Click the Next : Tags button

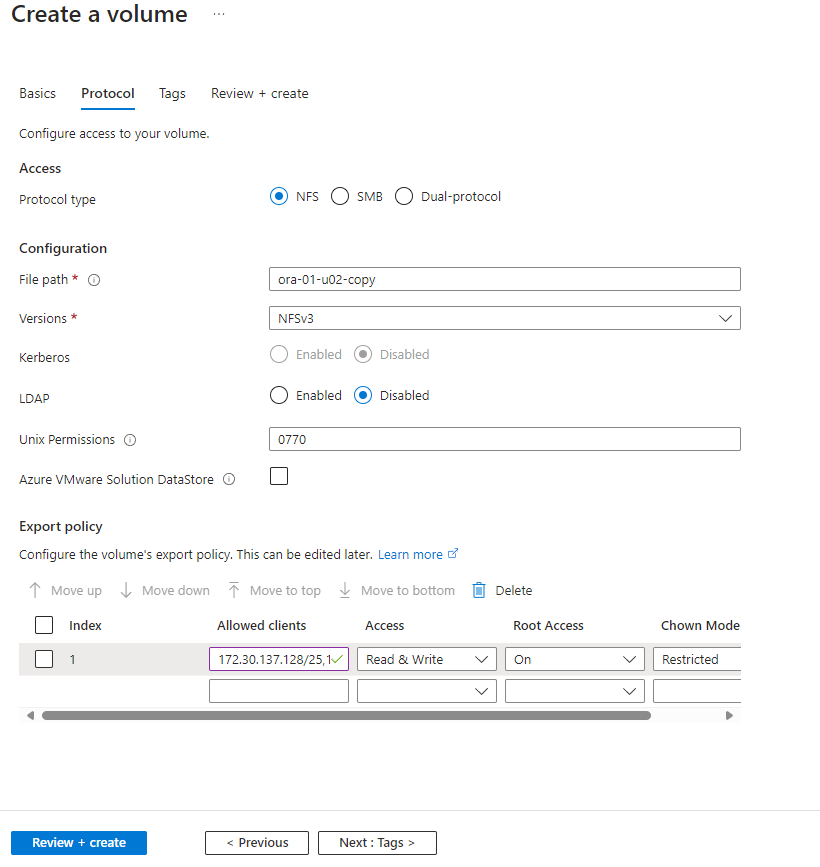click(377, 842)
